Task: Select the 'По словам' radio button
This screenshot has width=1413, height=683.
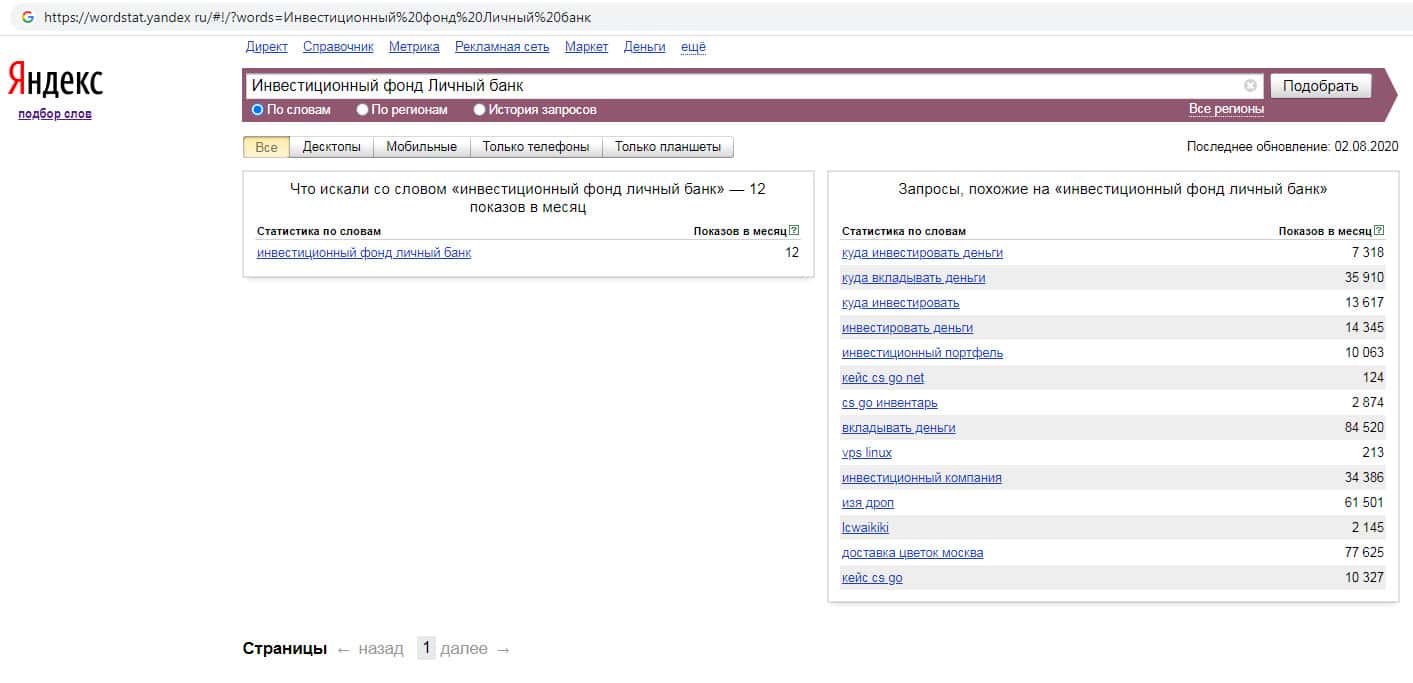Action: pos(258,110)
